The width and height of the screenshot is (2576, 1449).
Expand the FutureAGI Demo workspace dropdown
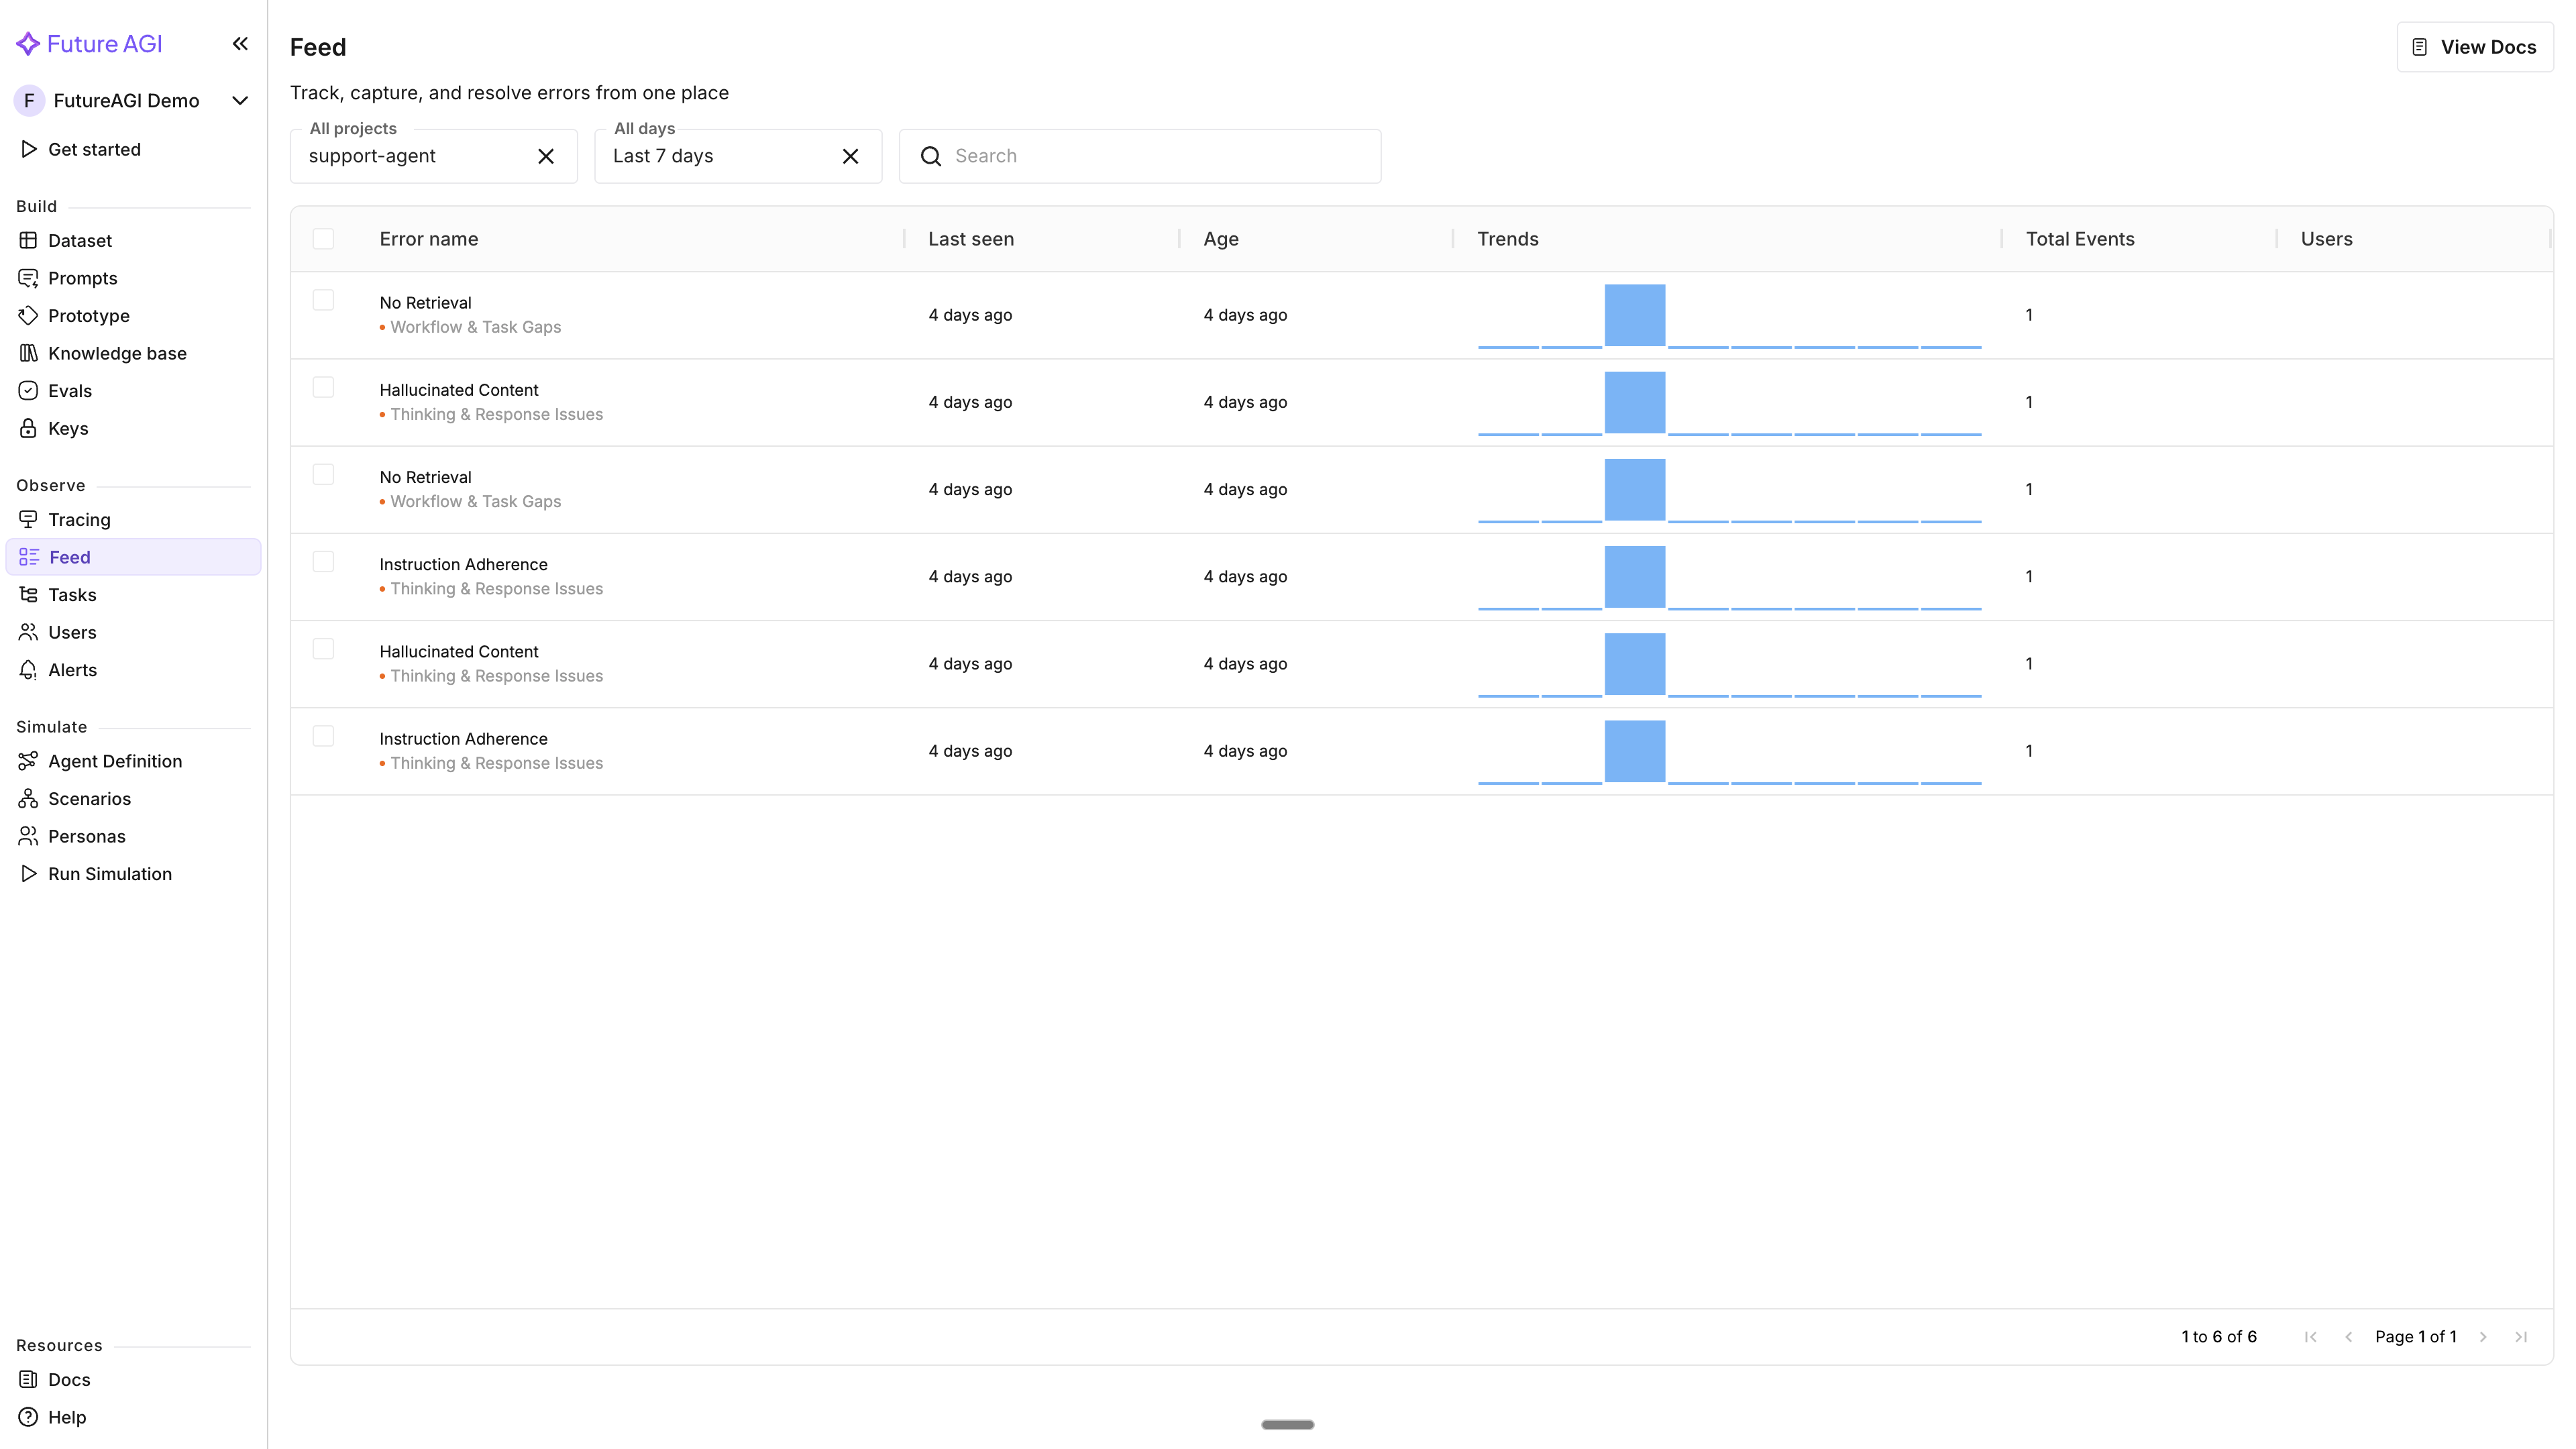click(x=239, y=100)
